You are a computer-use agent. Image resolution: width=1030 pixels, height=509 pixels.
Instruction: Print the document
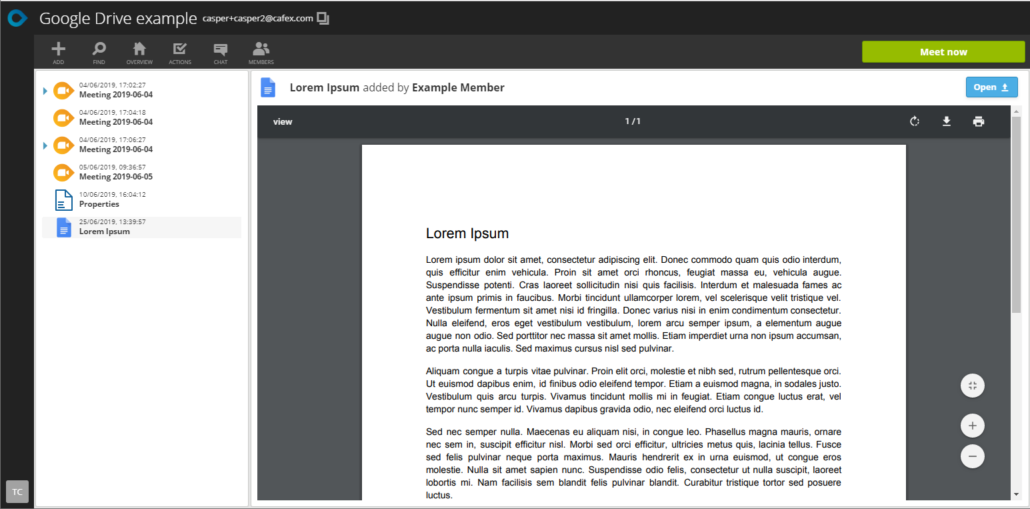tap(979, 122)
